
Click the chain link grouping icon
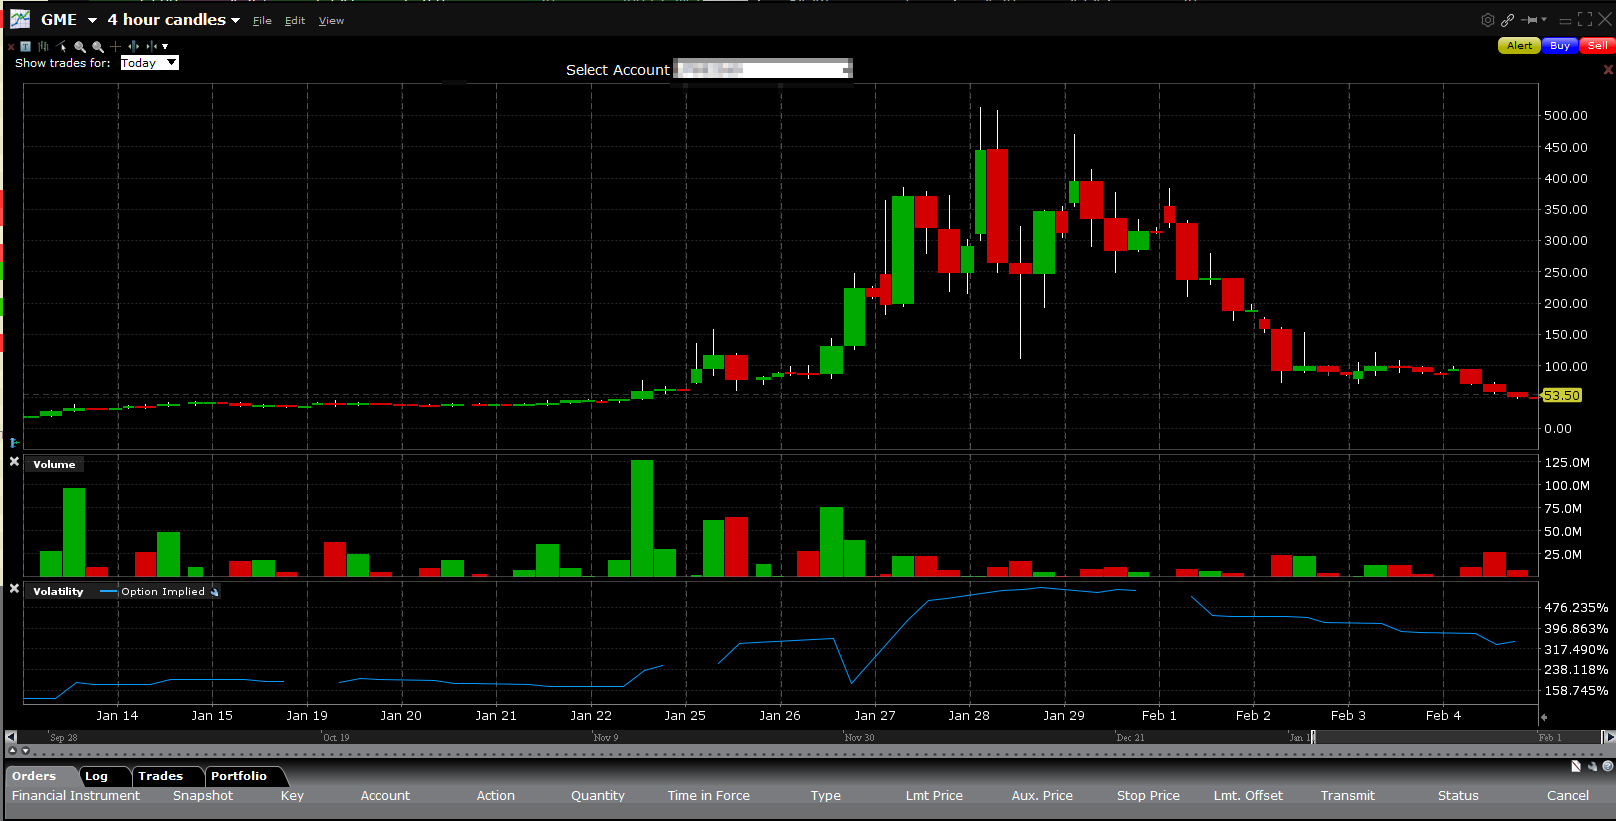1507,20
